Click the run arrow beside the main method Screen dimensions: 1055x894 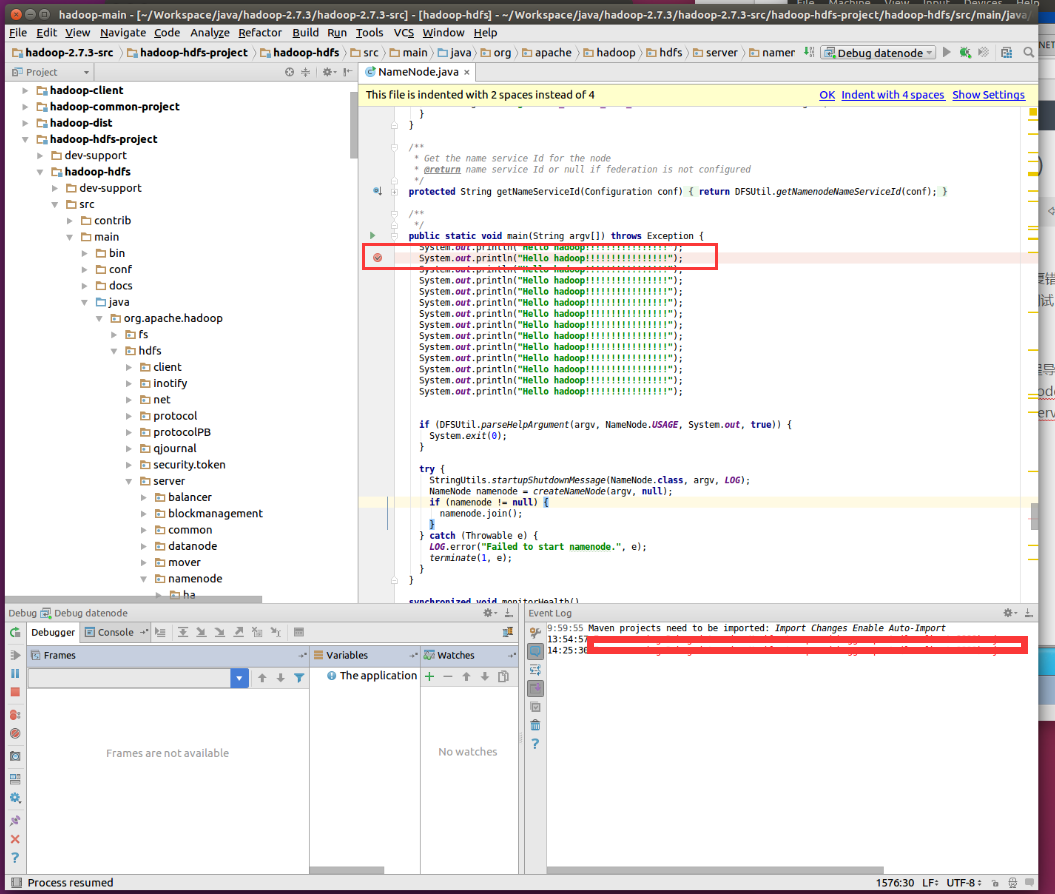pos(373,236)
